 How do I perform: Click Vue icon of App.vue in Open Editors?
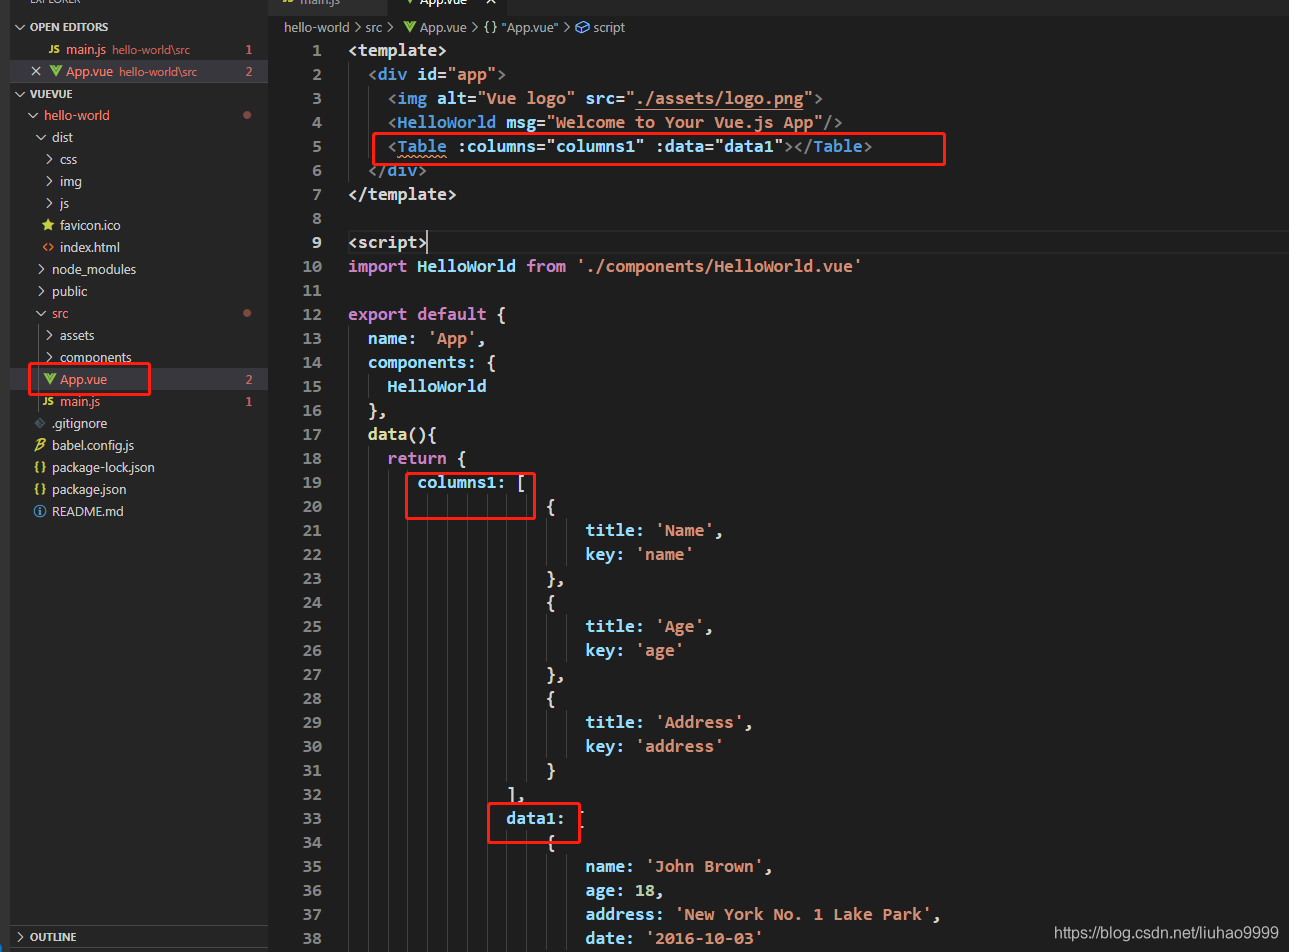coord(56,71)
